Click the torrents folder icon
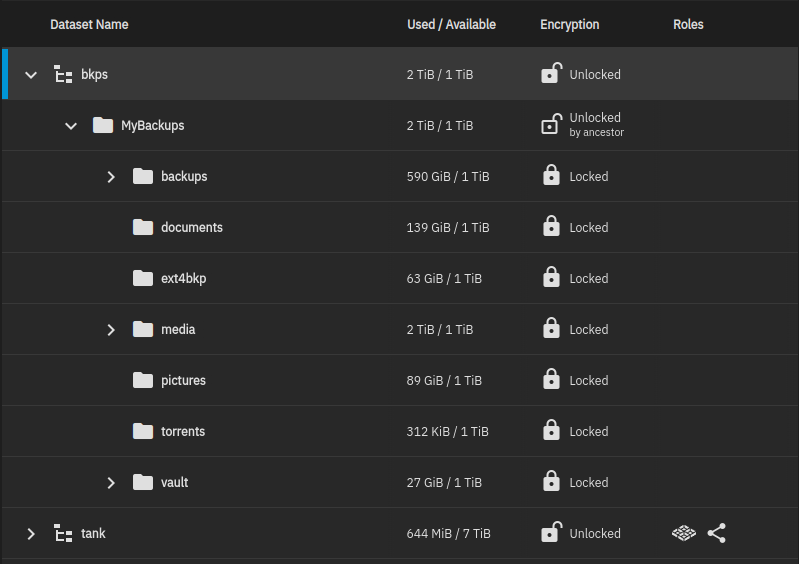This screenshot has width=799, height=564. [143, 431]
